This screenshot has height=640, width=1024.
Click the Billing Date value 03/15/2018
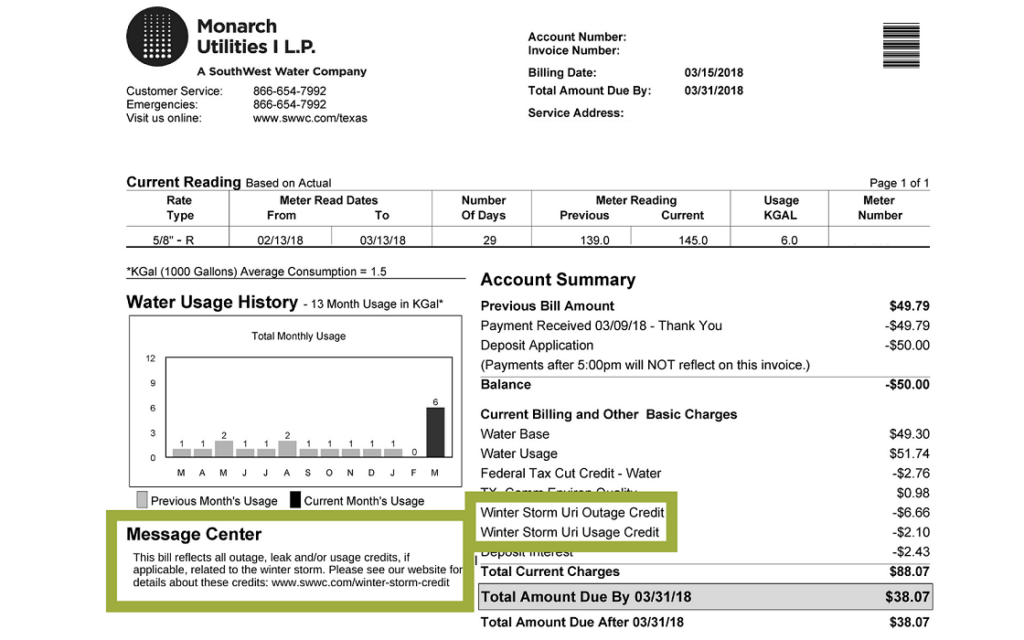(x=713, y=73)
